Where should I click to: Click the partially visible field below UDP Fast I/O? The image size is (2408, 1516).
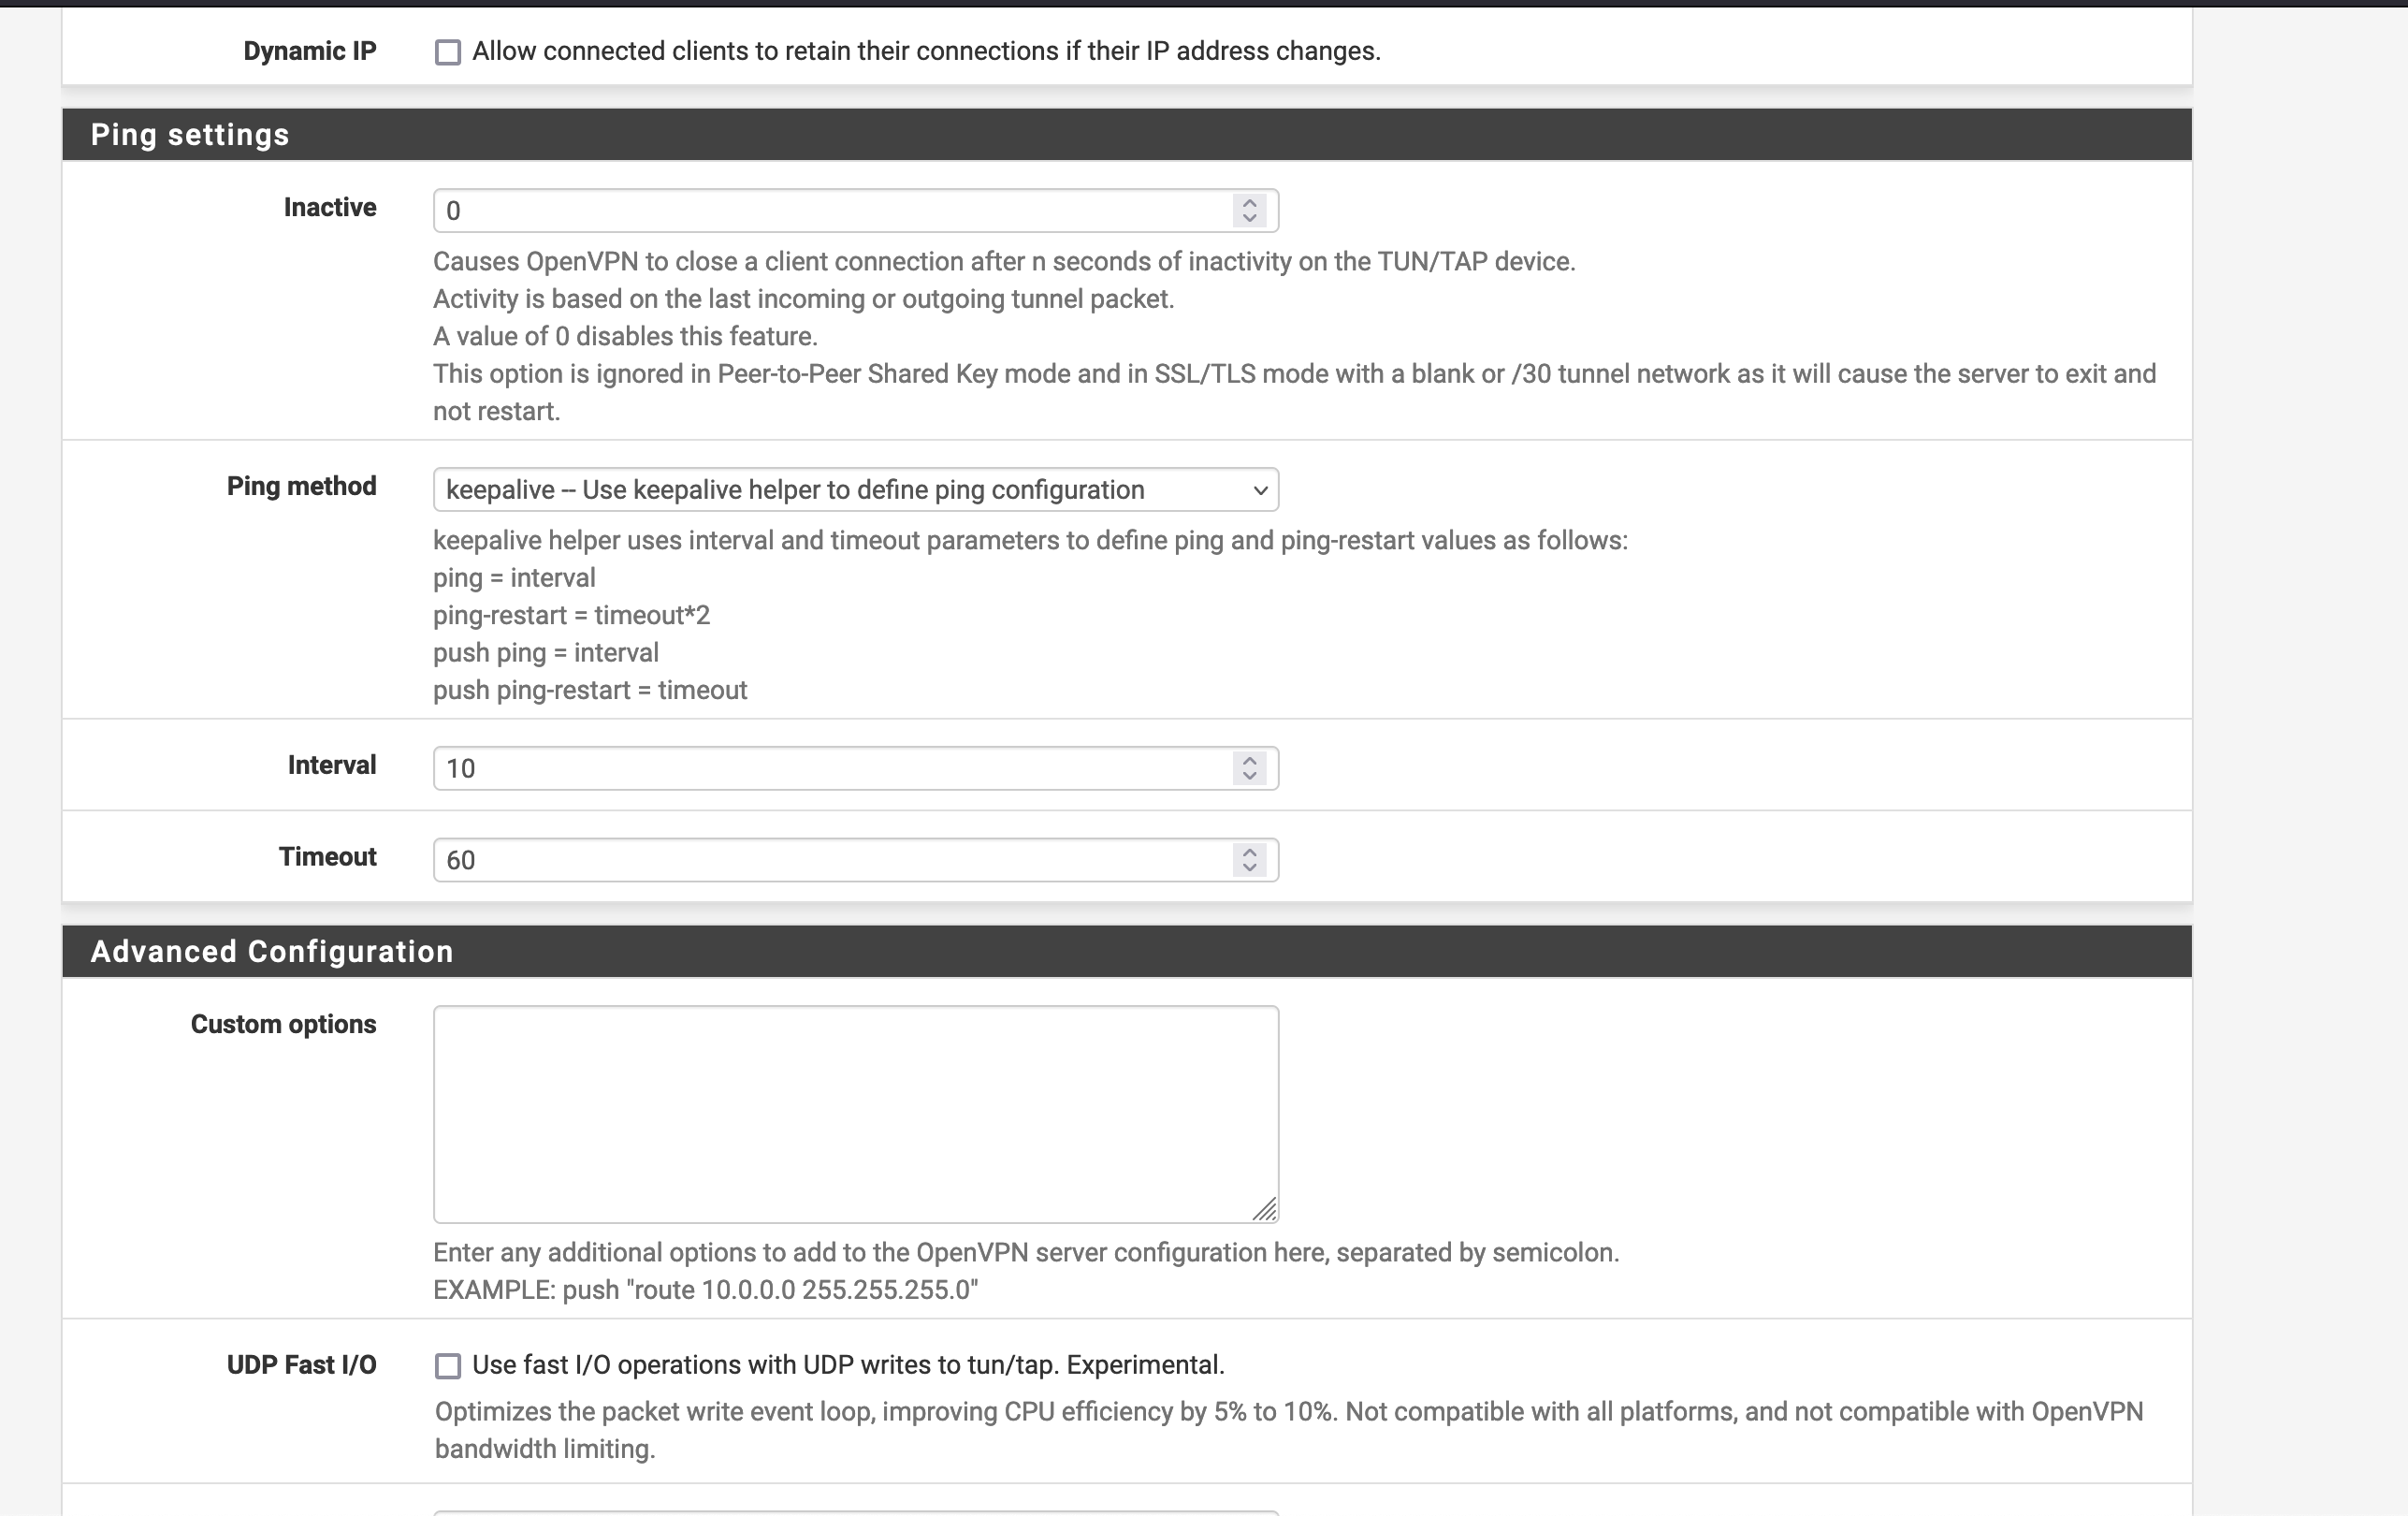(x=856, y=1512)
